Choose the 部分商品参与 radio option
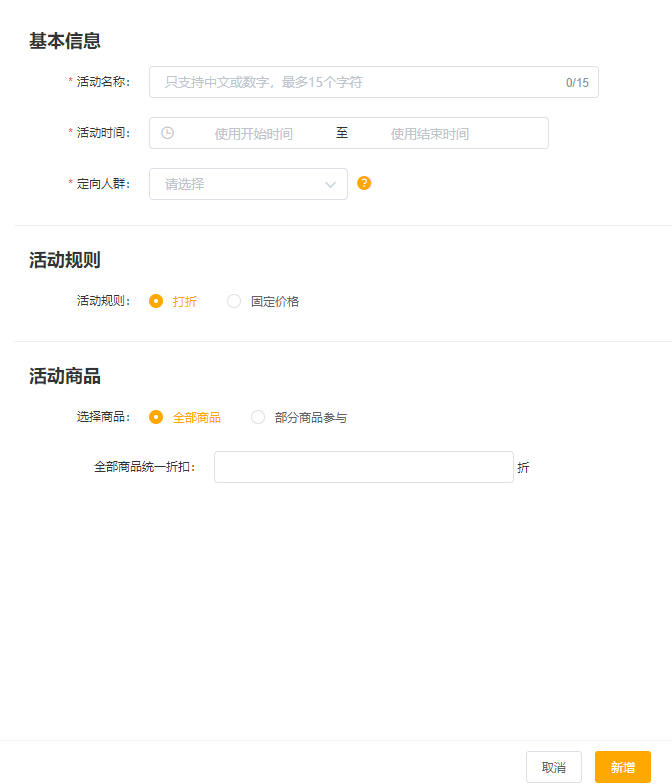672x784 pixels. (258, 417)
